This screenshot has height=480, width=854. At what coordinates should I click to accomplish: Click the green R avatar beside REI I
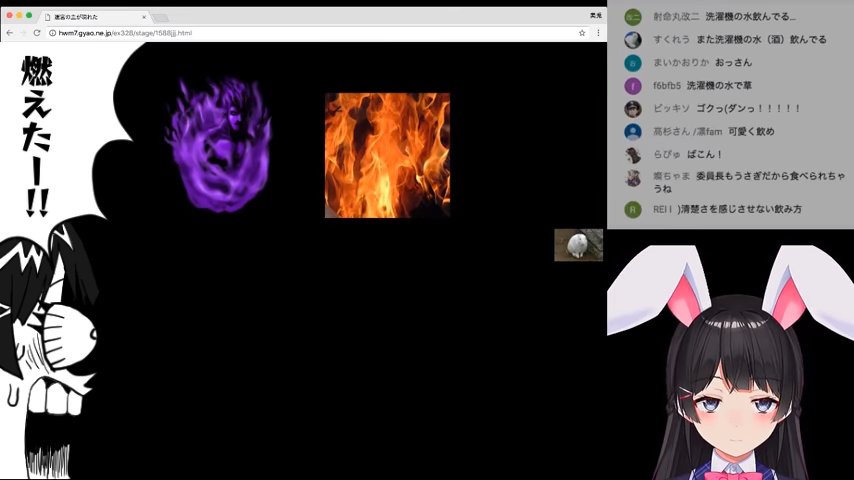pyautogui.click(x=632, y=209)
